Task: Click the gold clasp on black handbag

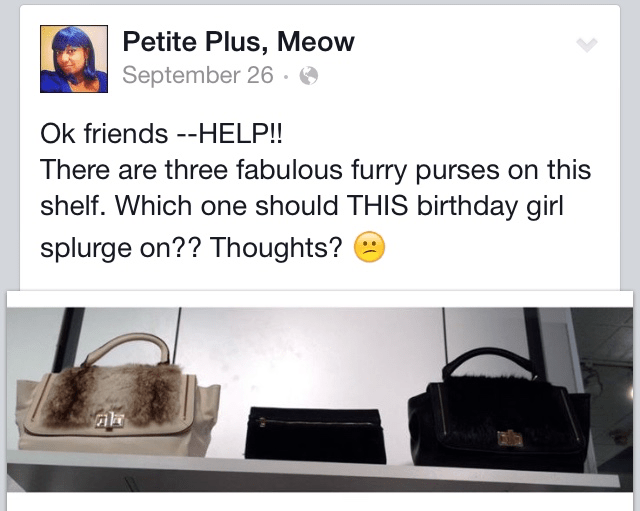Action: click(510, 439)
